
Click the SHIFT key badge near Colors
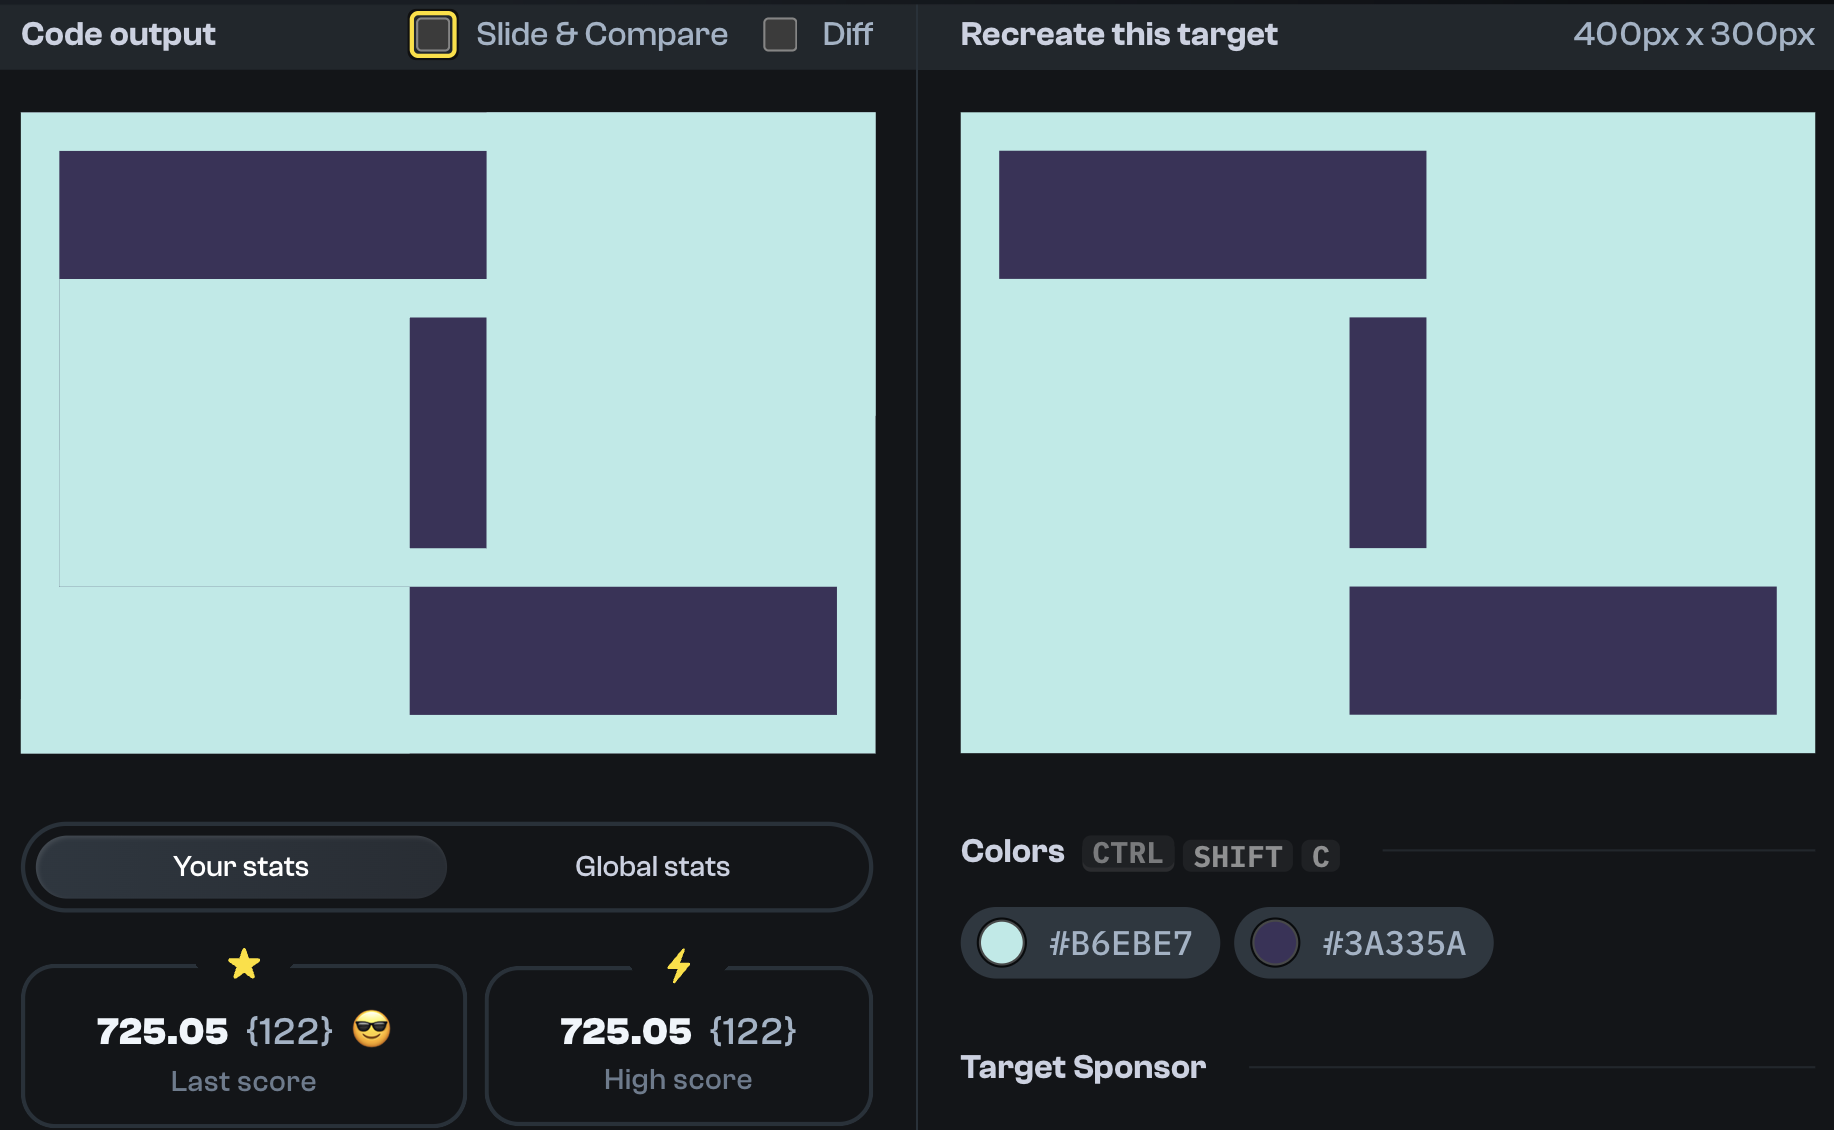coord(1237,856)
